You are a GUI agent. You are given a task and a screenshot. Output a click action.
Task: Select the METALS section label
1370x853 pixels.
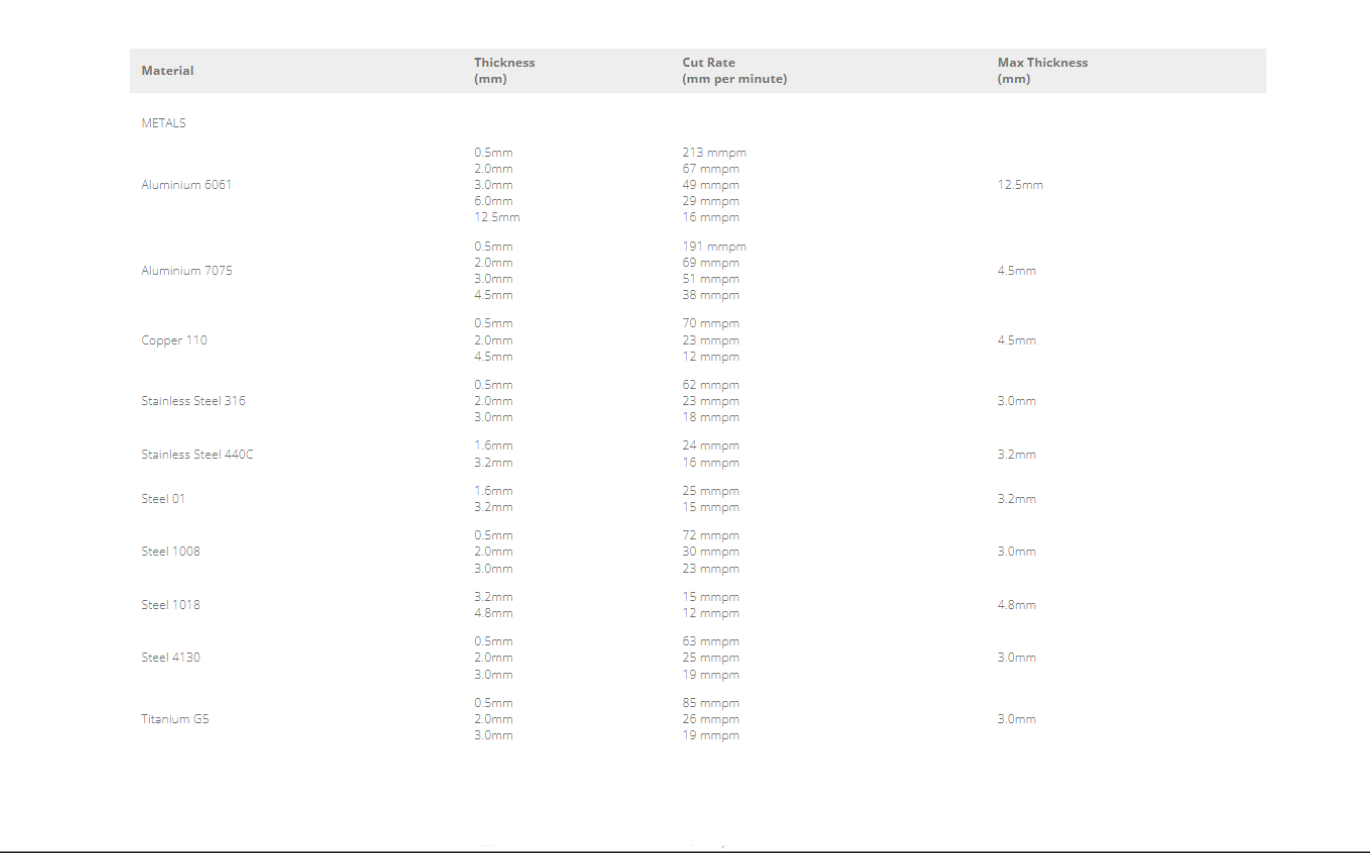pyautogui.click(x=163, y=123)
